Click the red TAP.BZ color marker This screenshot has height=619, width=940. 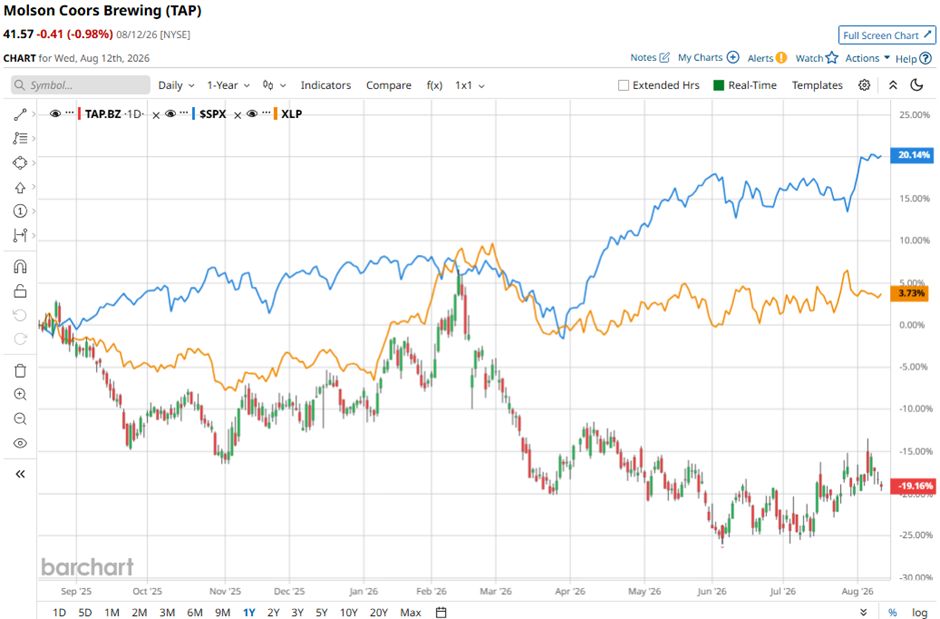pyautogui.click(x=79, y=114)
